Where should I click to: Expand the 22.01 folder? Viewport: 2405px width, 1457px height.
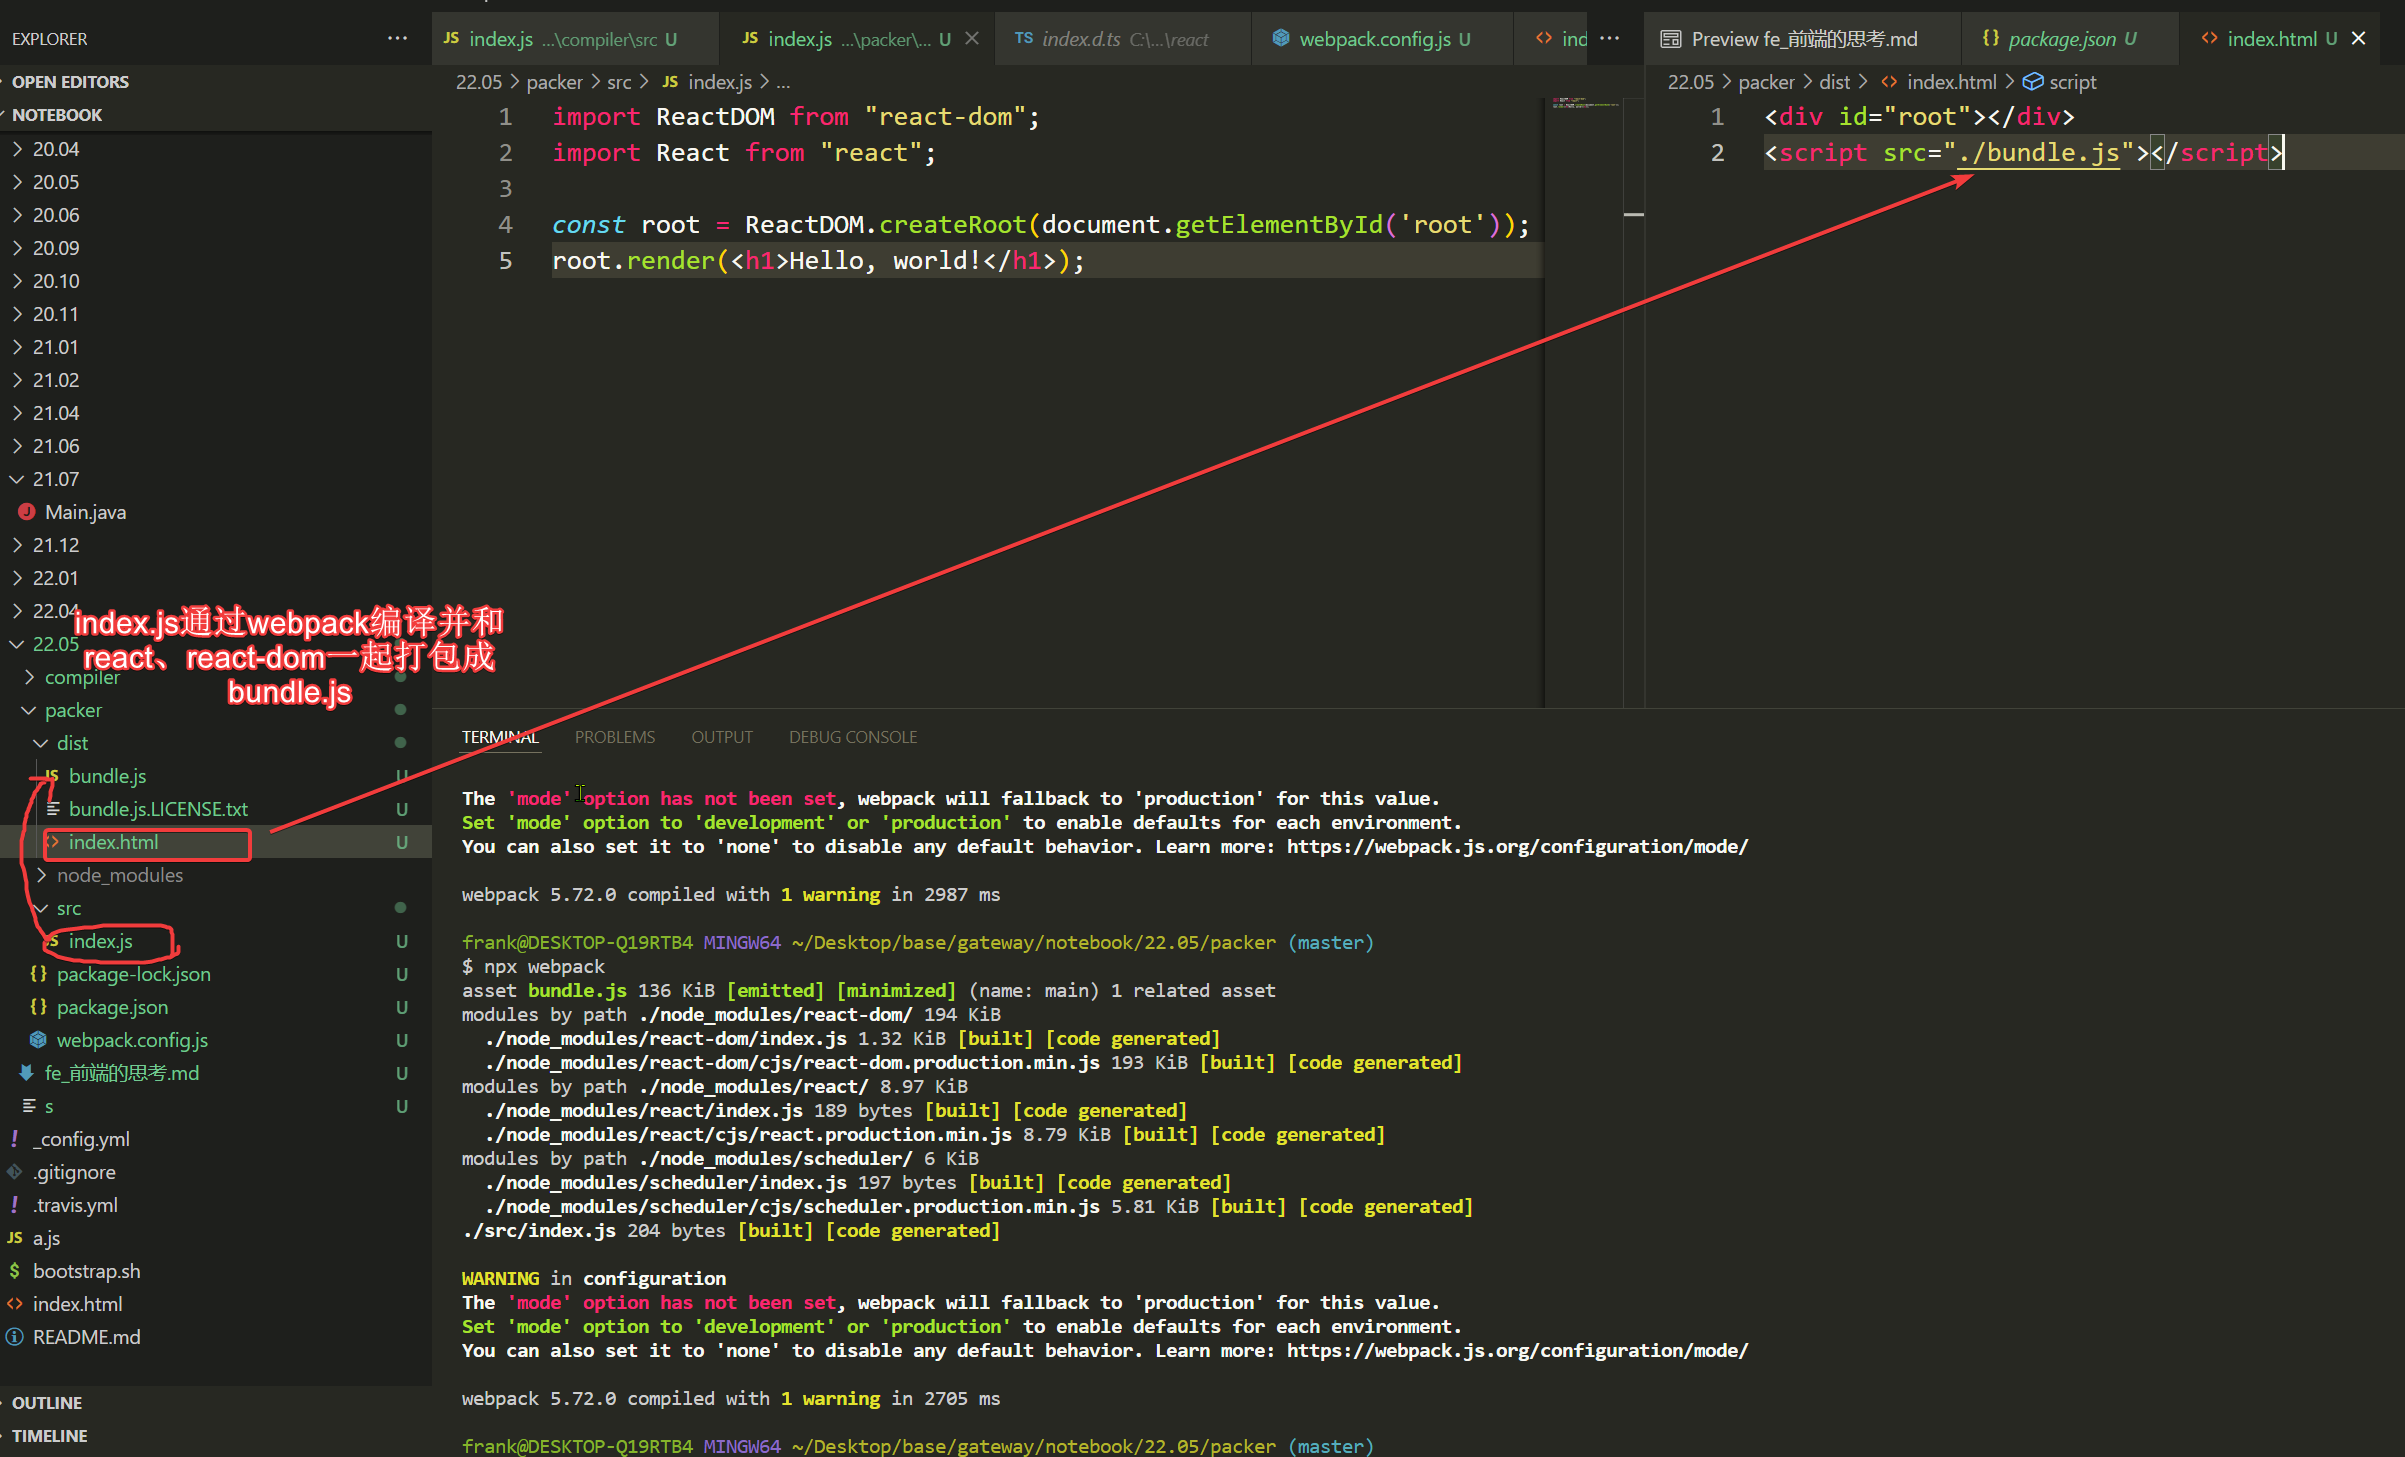tap(216, 578)
